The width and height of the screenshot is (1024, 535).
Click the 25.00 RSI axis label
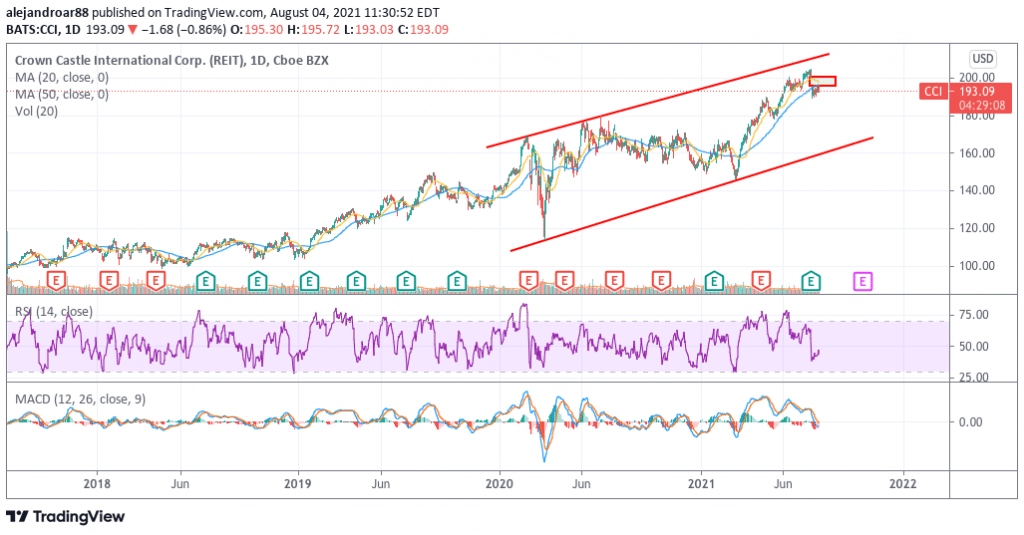tap(973, 378)
